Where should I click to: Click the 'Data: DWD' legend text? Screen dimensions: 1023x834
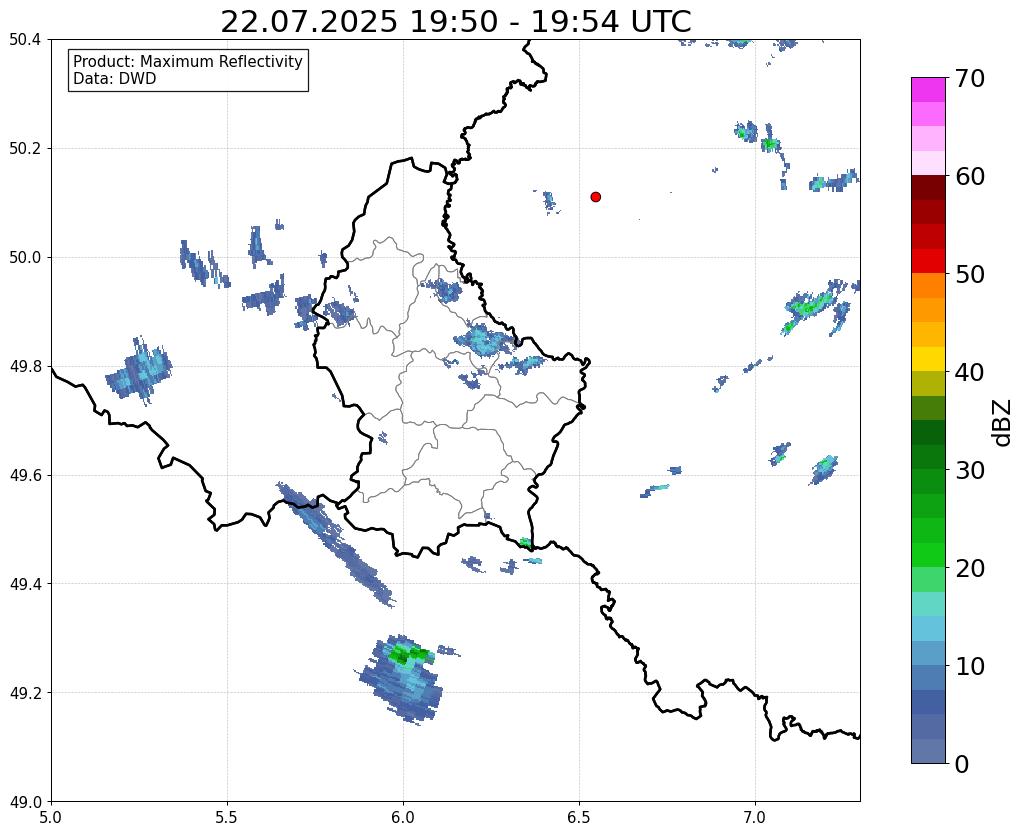115,79
